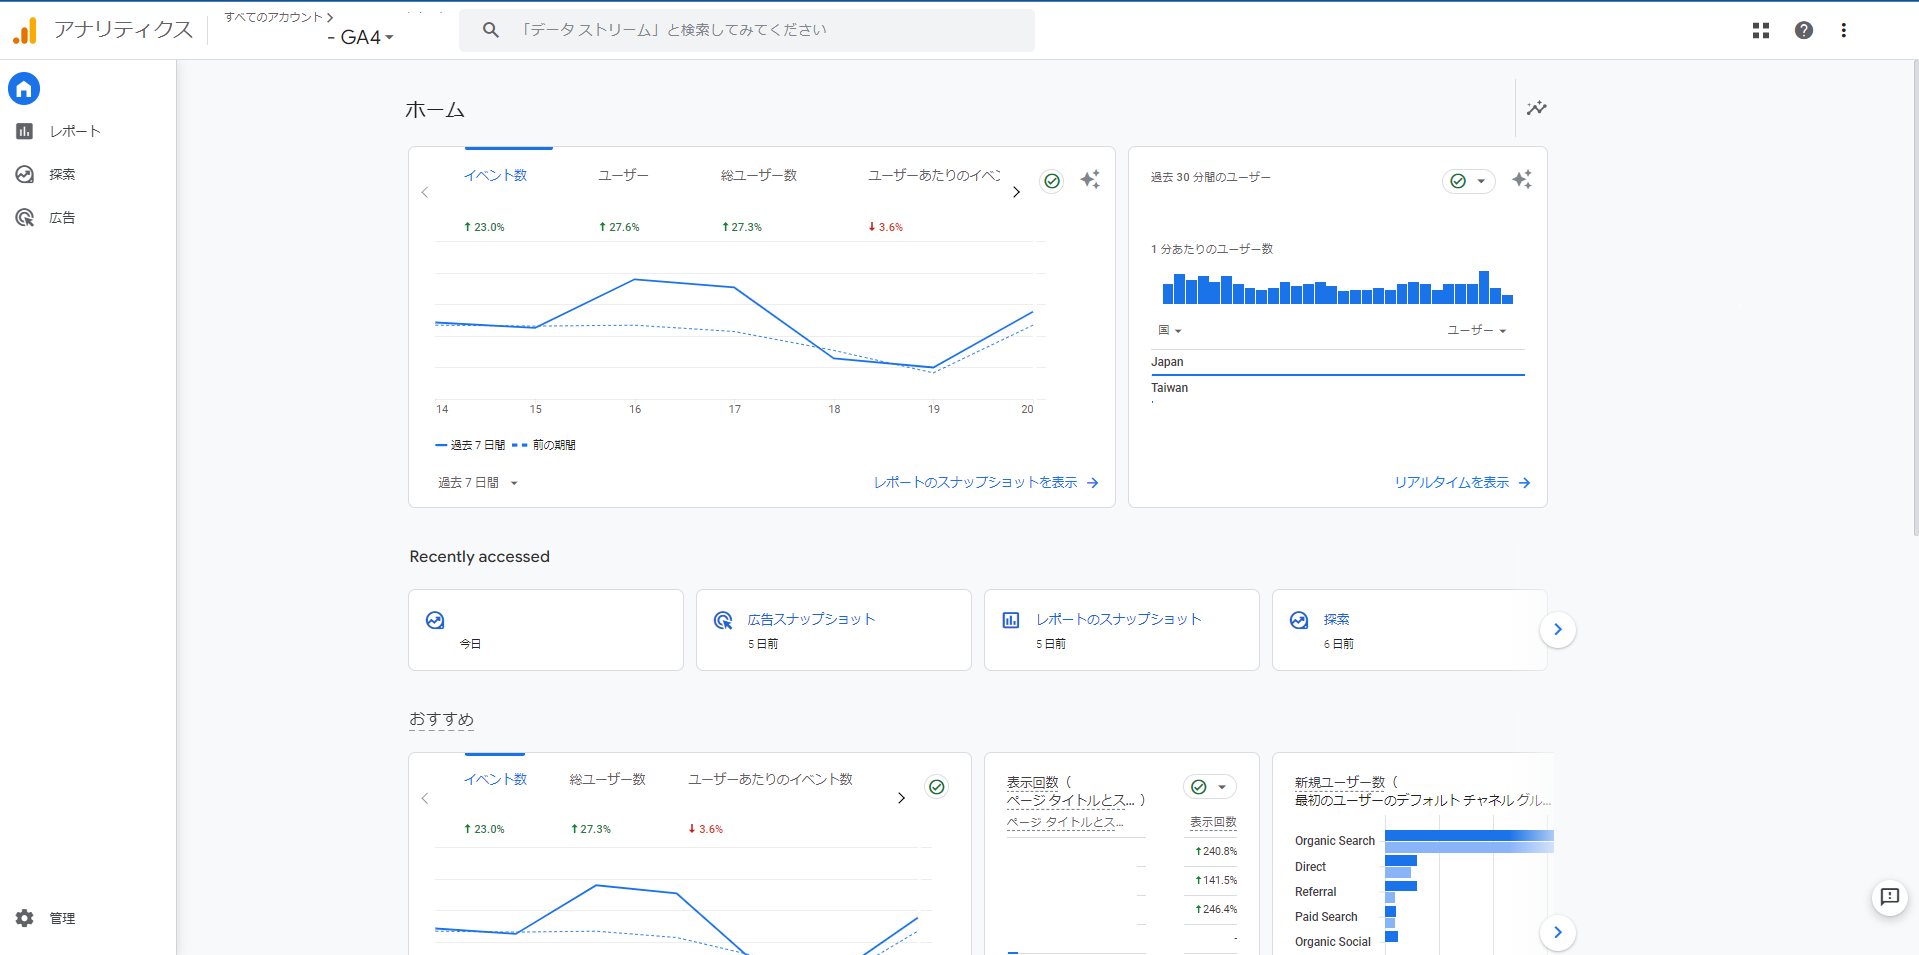Click the sparkle insights icon on overview card
The image size is (1919, 955).
1090,180
